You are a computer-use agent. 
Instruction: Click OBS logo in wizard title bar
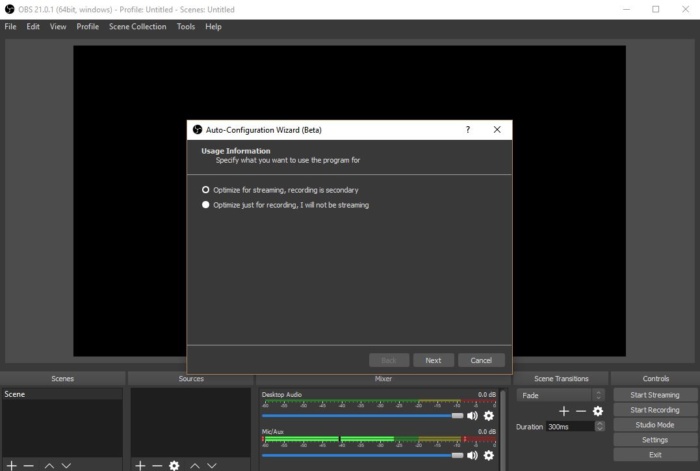[197, 130]
